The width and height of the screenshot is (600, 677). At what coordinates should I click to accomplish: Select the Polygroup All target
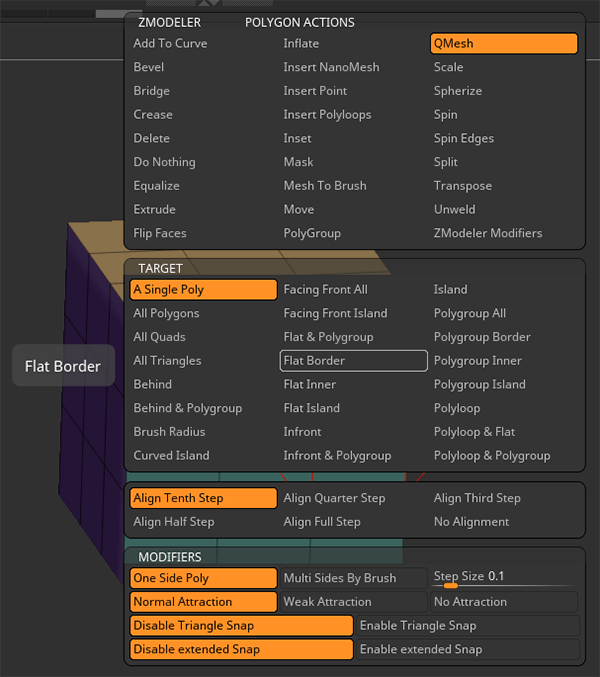pos(470,314)
